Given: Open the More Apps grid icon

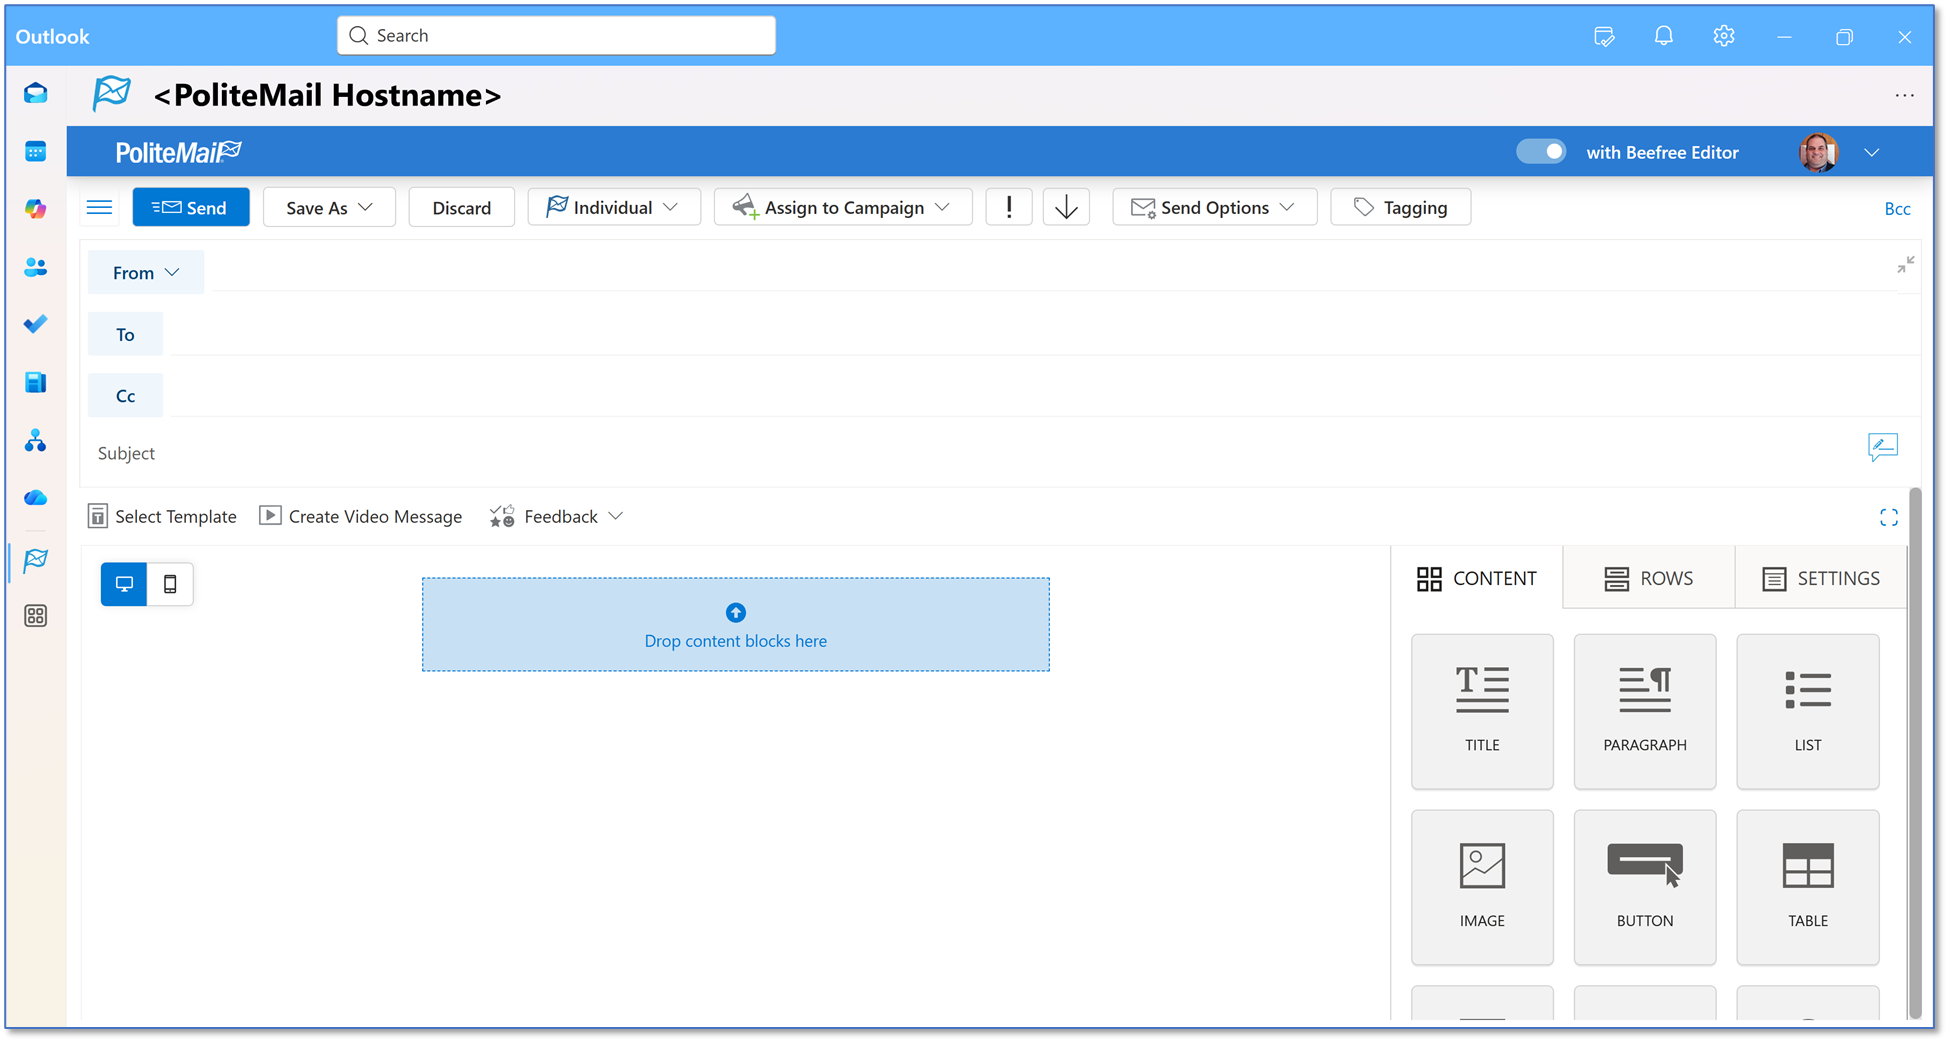Looking at the screenshot, I should coord(36,616).
